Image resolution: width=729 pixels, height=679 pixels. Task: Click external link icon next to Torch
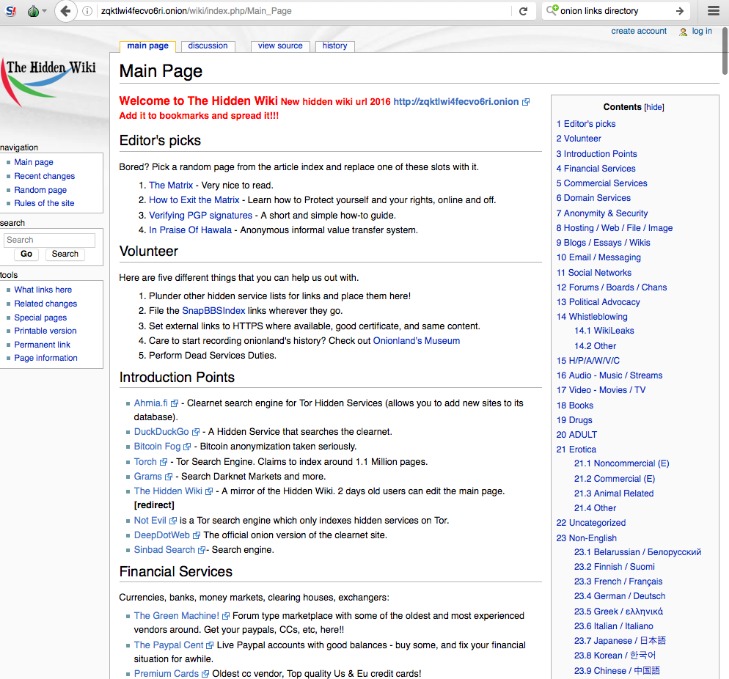coord(163,462)
